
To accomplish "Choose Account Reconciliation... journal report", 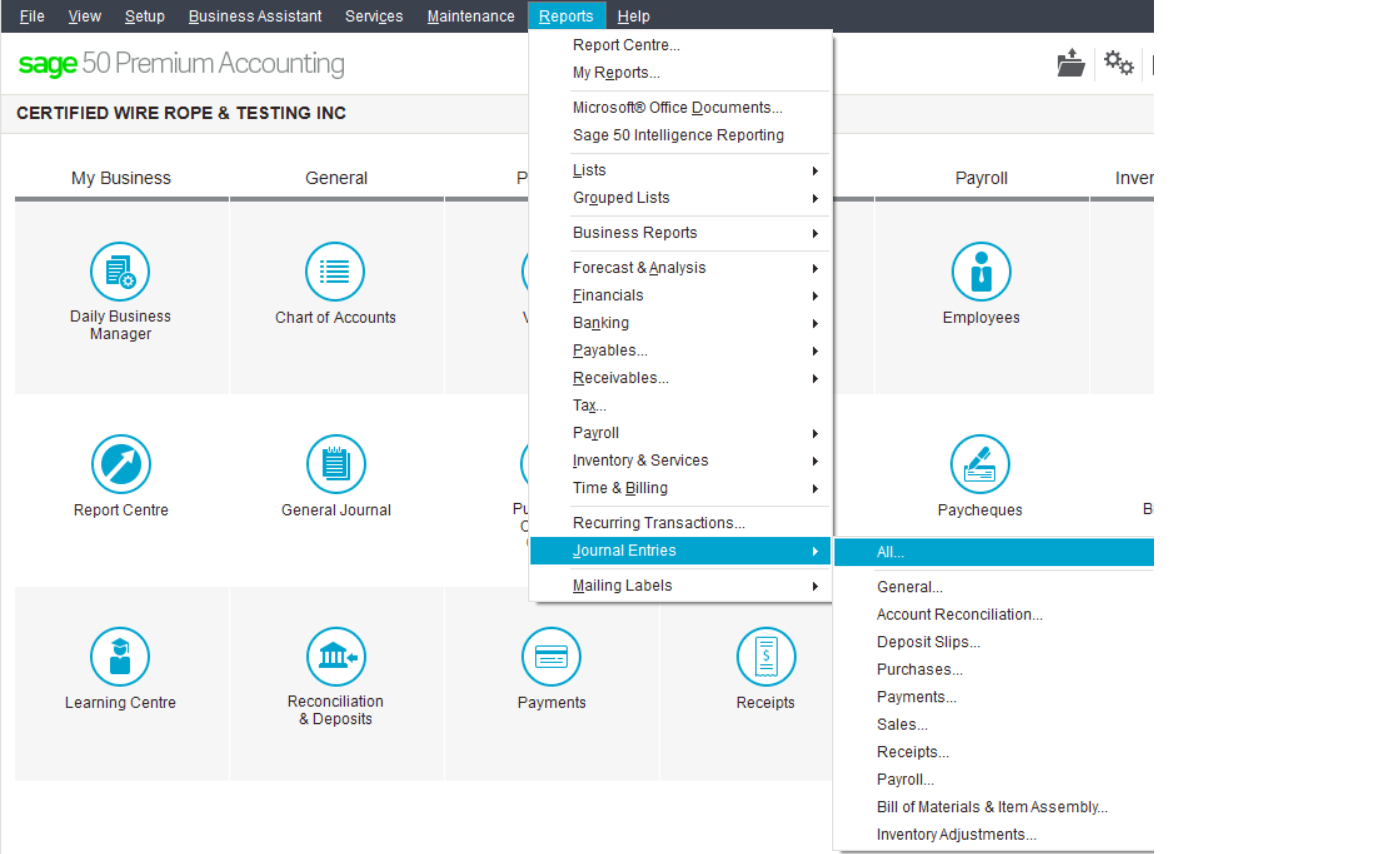I will tap(994, 615).
